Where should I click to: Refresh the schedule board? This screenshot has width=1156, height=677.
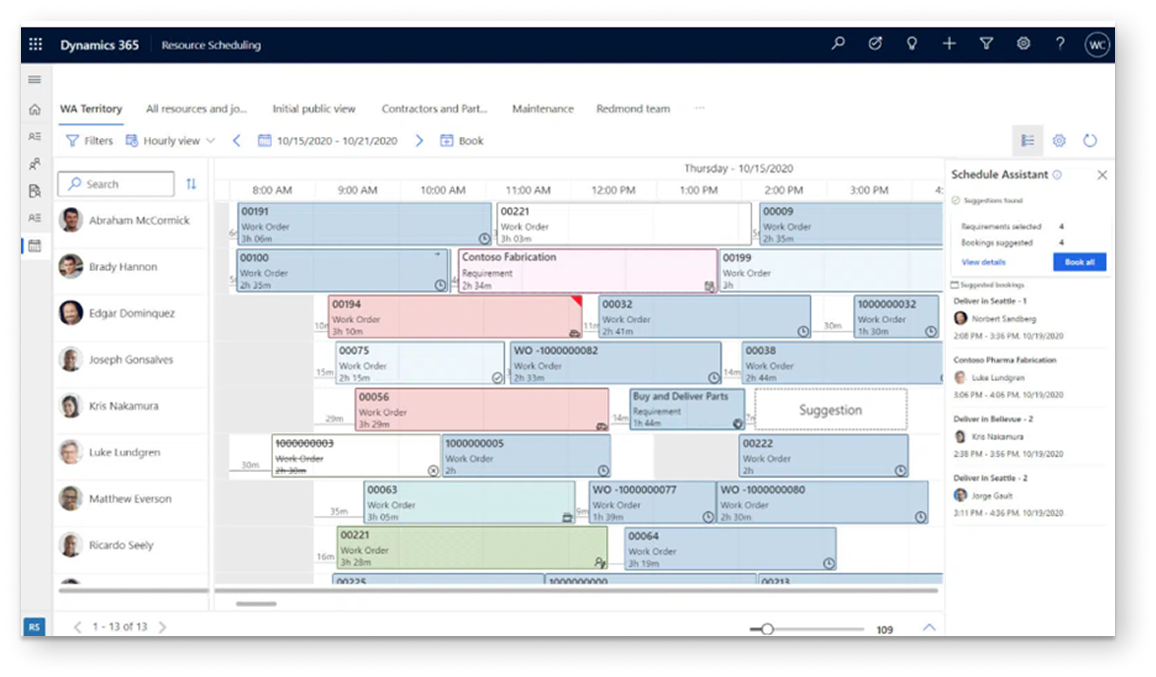point(1090,140)
